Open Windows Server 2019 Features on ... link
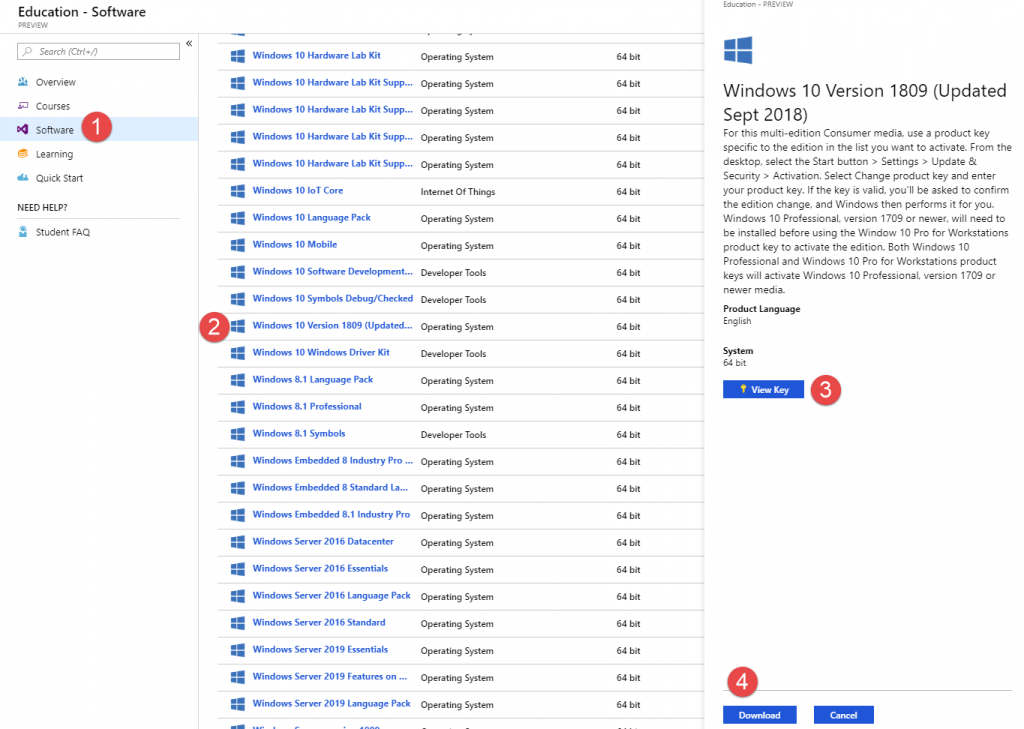 [x=330, y=676]
